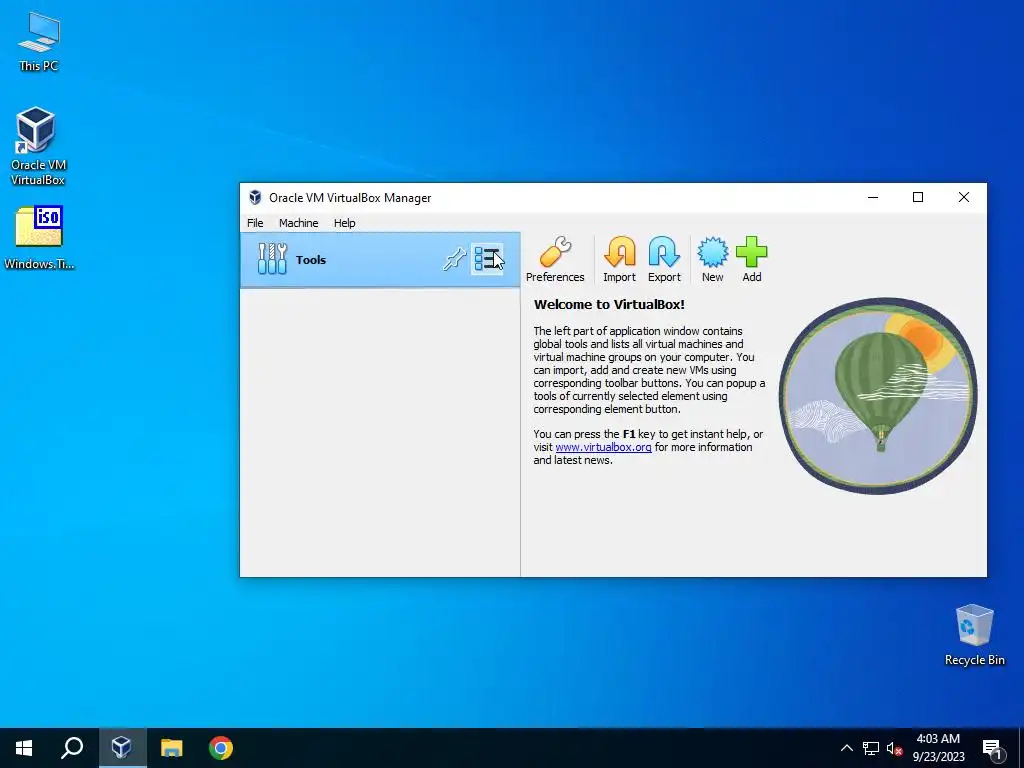Click the Import appliance toolbar icon
The height and width of the screenshot is (768, 1024).
coord(619,259)
